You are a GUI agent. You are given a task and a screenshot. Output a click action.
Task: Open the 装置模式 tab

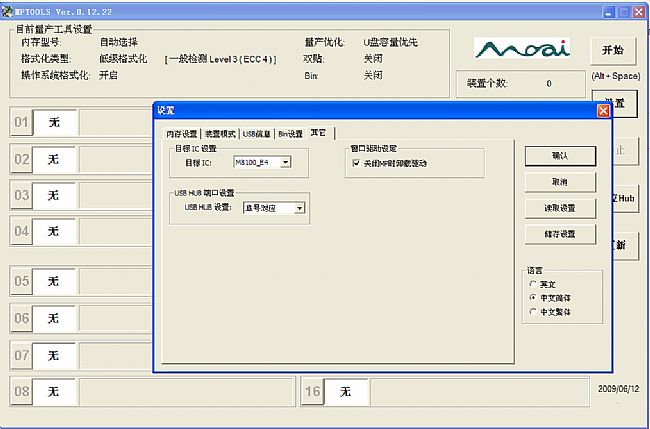220,134
